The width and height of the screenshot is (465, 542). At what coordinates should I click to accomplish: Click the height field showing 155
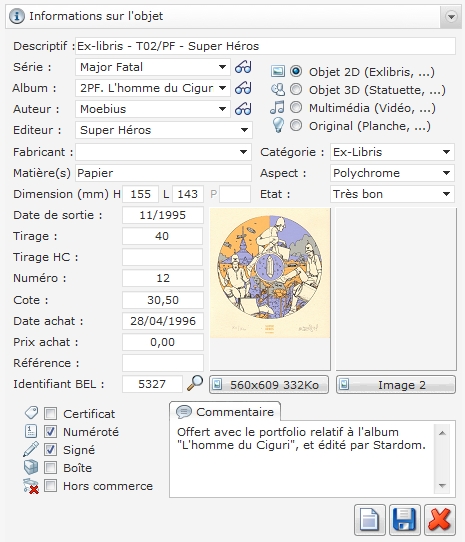click(140, 194)
